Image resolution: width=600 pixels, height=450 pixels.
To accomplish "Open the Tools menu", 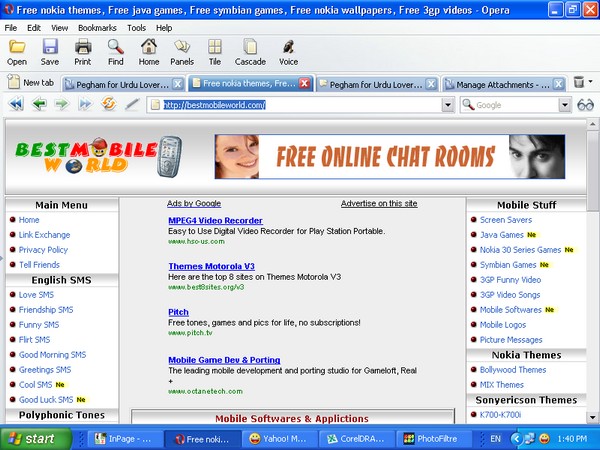I will click(x=137, y=28).
